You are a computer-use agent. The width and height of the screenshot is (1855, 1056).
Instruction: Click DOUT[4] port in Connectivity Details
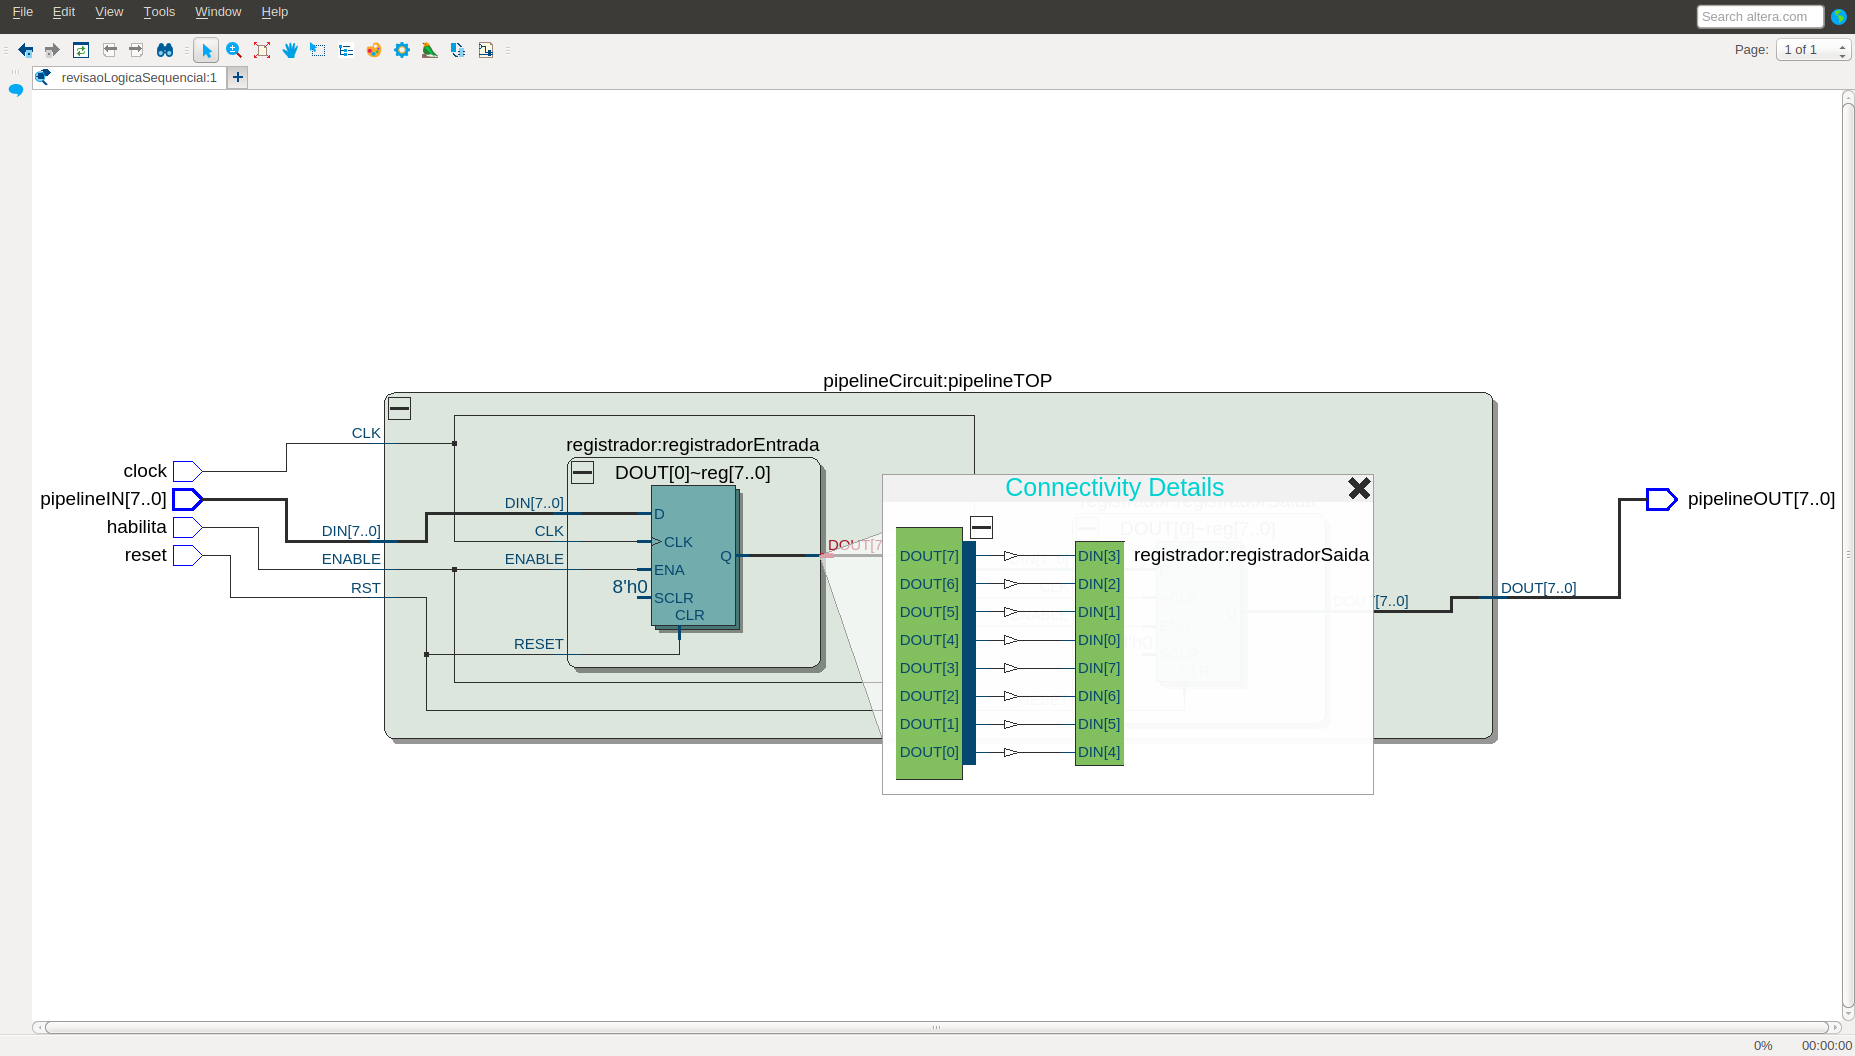coord(929,640)
